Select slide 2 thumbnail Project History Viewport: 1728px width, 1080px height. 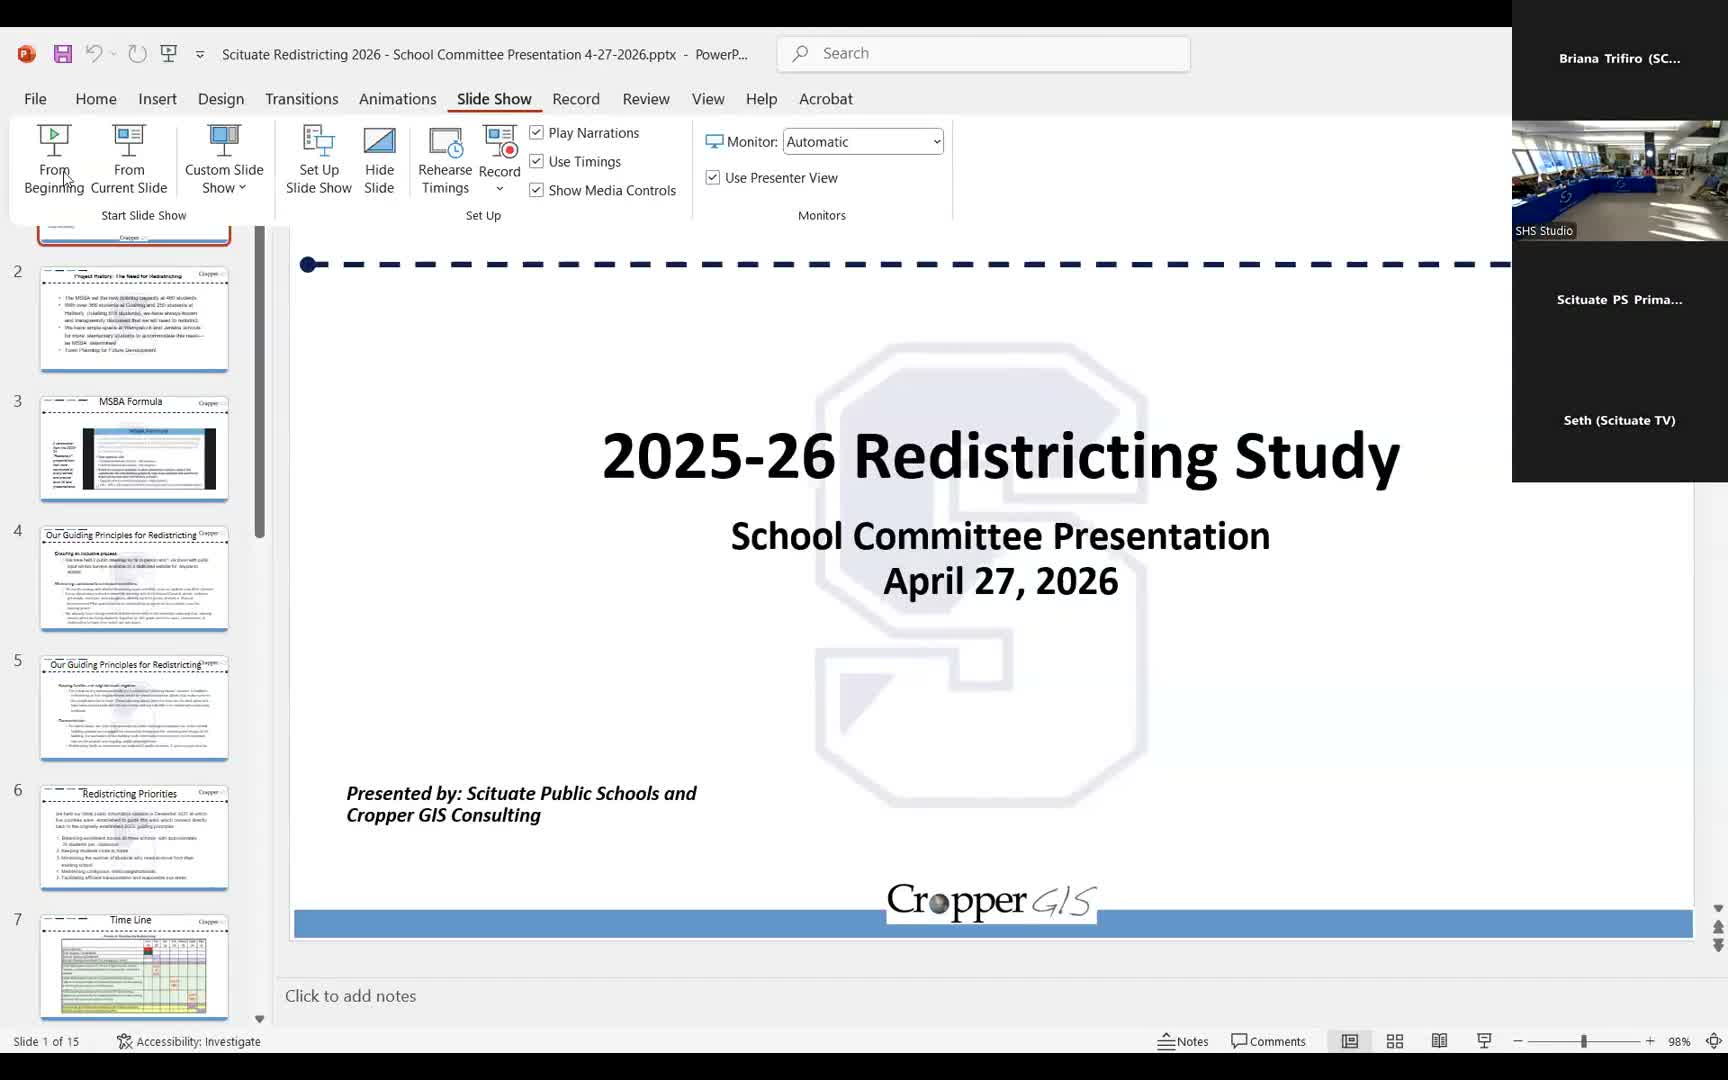click(134, 319)
